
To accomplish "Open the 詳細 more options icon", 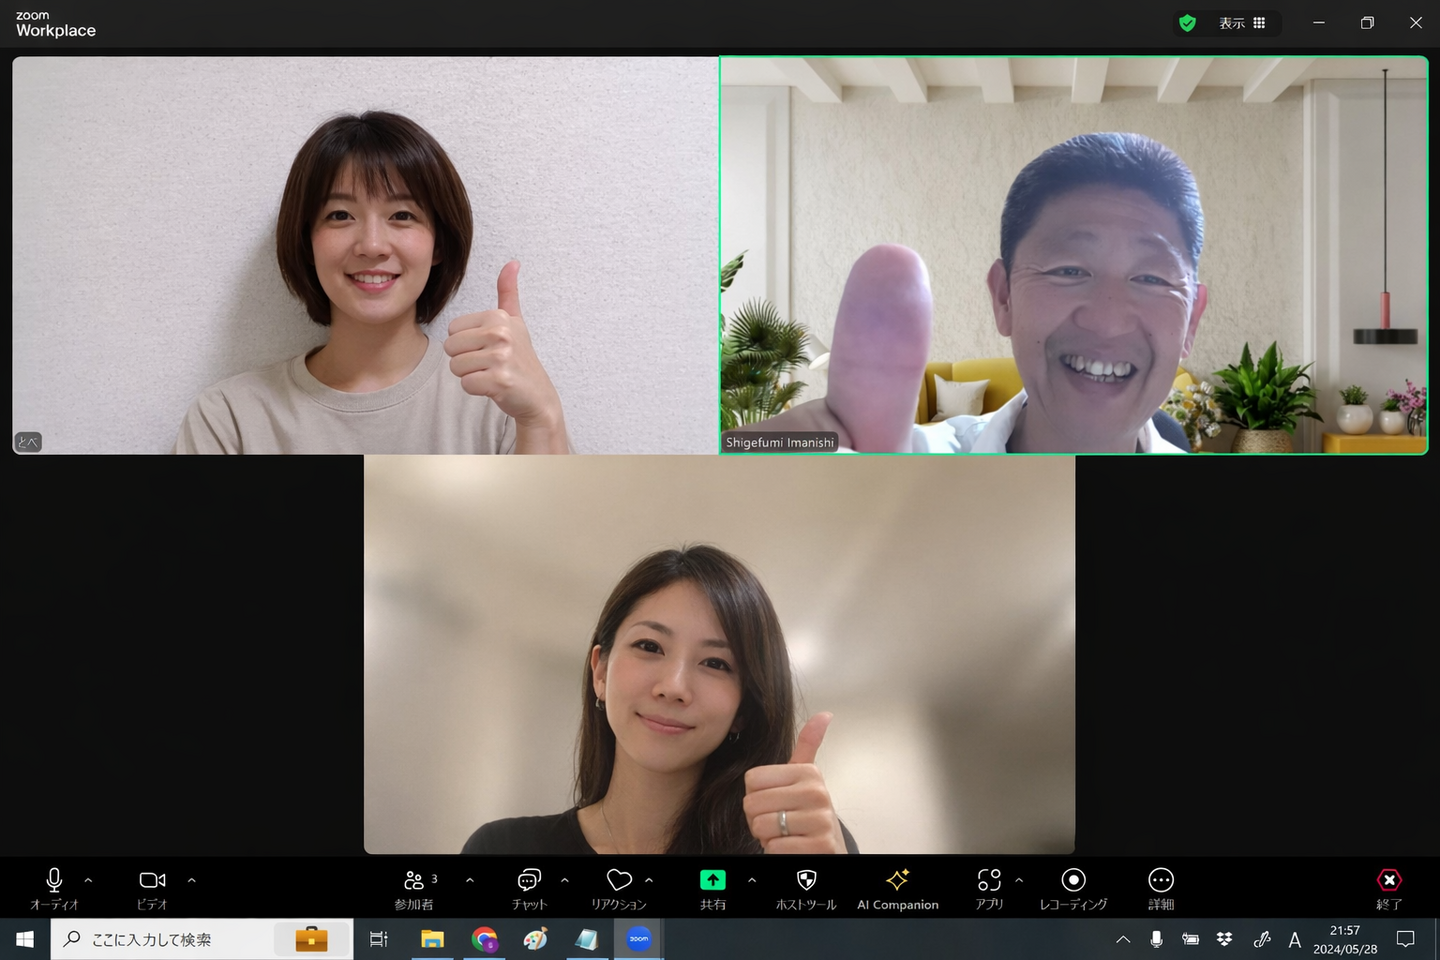I will point(1161,886).
